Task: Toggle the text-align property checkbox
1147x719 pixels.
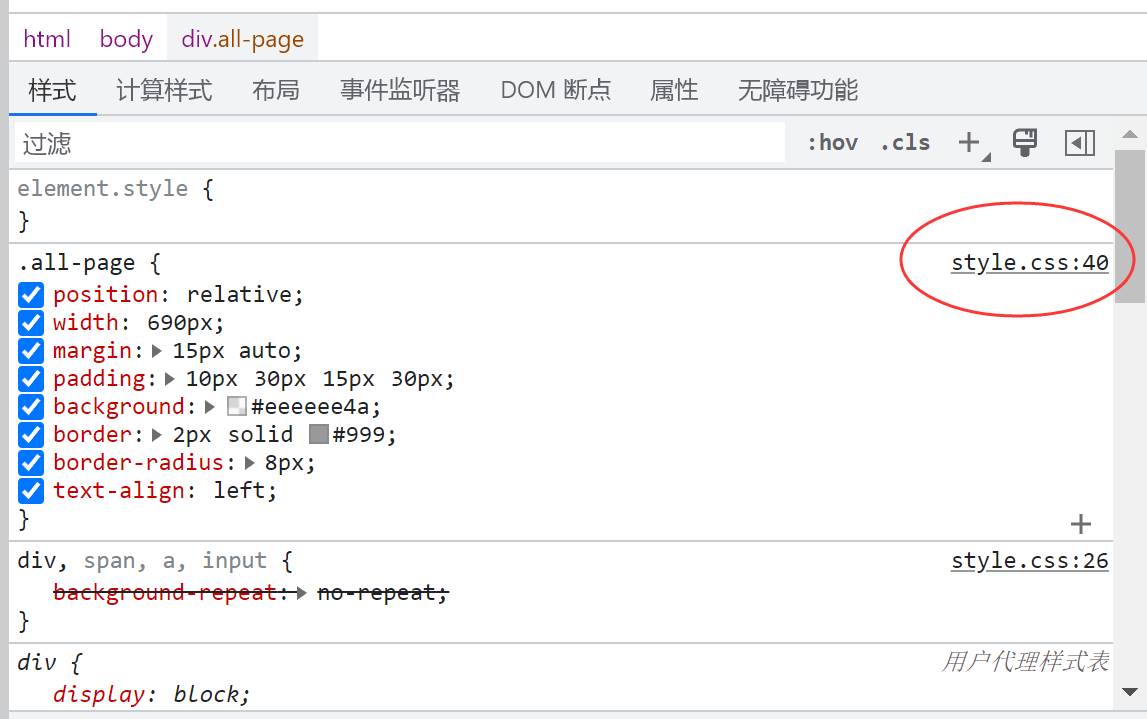Action: click(32, 491)
